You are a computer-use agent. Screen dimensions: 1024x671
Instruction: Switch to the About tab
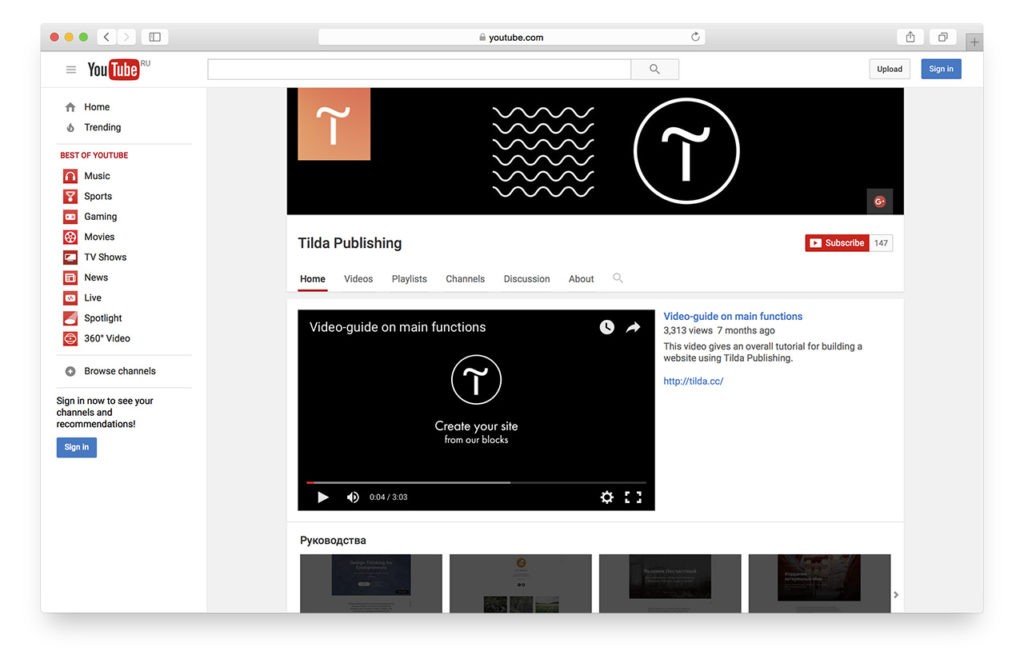(581, 279)
